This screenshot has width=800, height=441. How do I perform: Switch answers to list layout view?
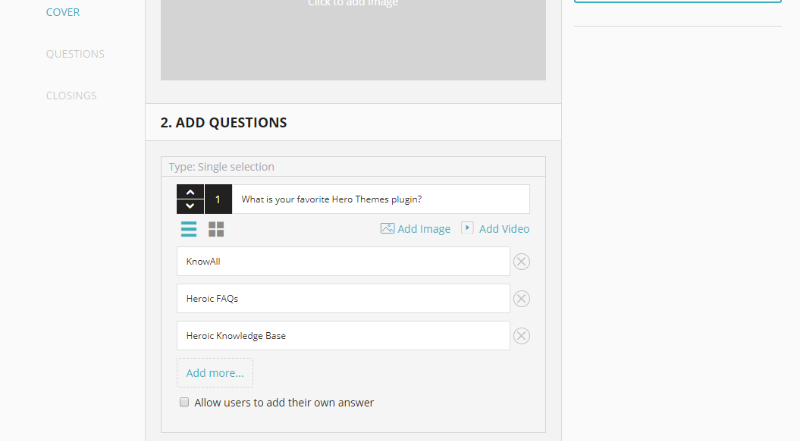pos(188,229)
